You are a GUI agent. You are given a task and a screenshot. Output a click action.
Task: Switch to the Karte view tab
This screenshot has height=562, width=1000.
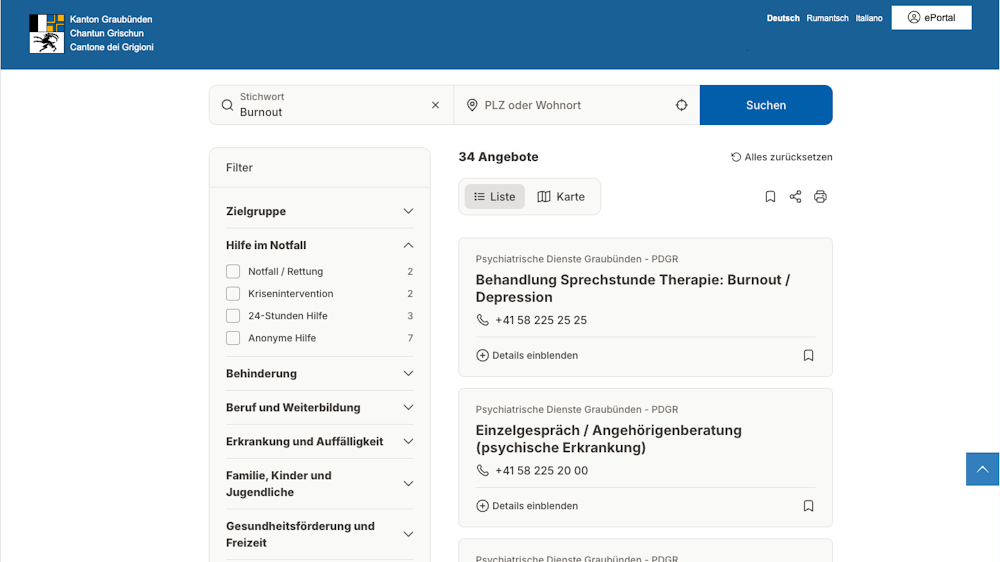click(x=561, y=196)
